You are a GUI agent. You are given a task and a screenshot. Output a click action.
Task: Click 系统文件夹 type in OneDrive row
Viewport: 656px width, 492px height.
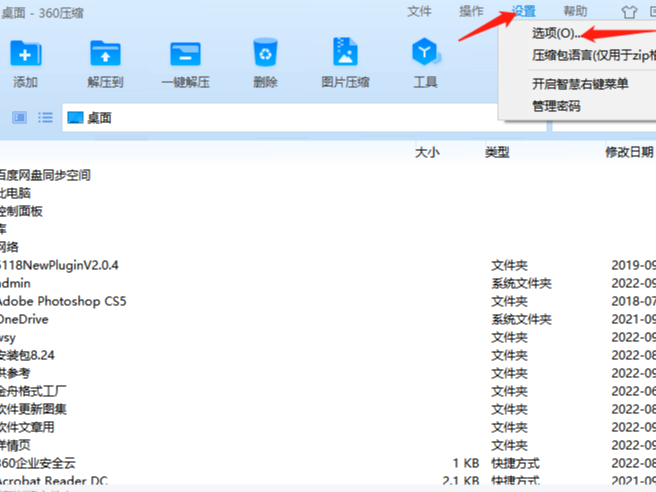[521, 319]
